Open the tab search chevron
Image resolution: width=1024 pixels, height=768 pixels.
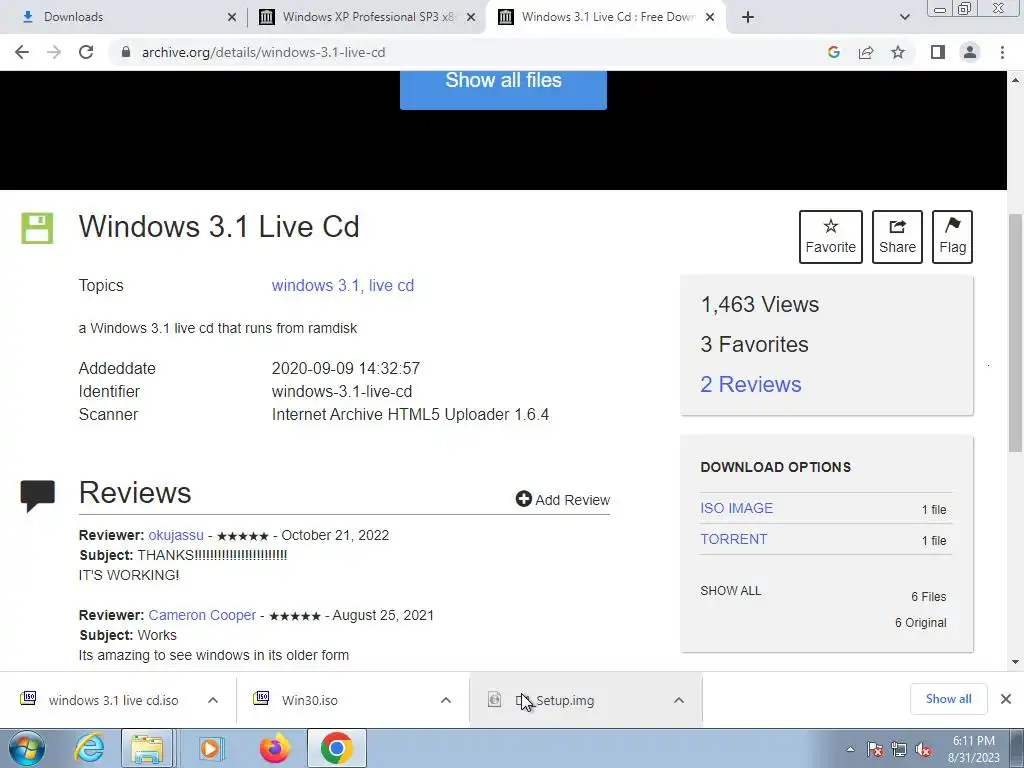pos(904,17)
